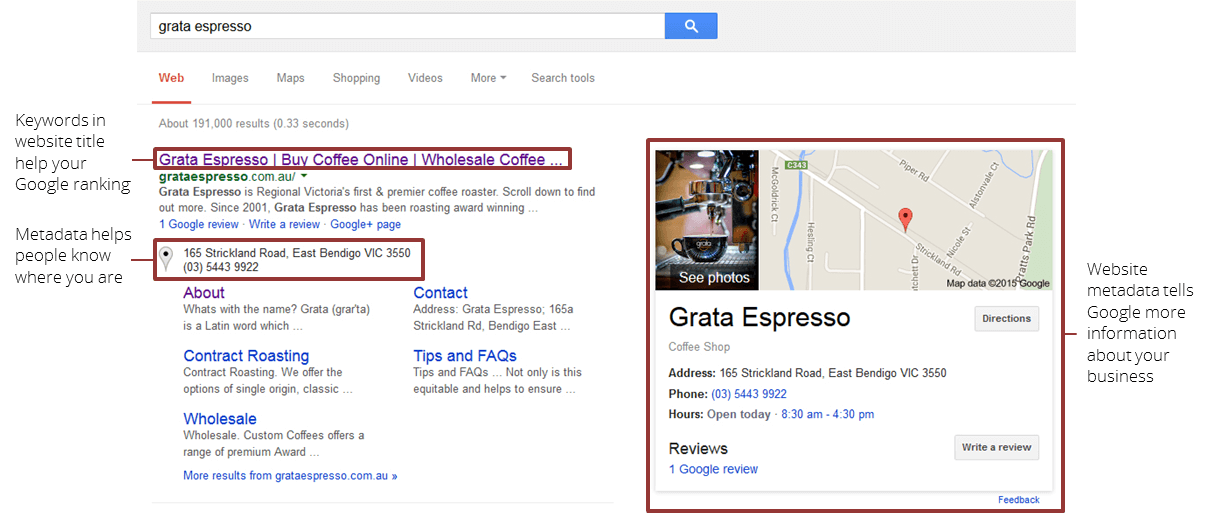
Task: Click the Directions button
Action: [x=1006, y=319]
